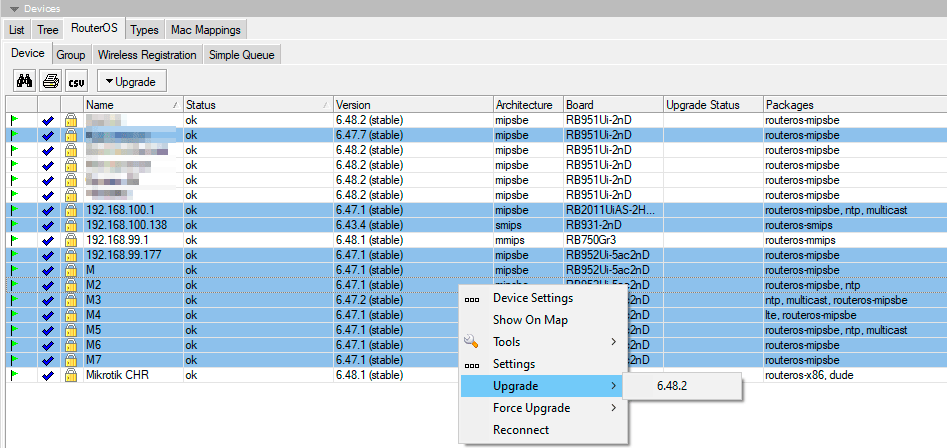Click the icon next to Device Settings

point(473,298)
